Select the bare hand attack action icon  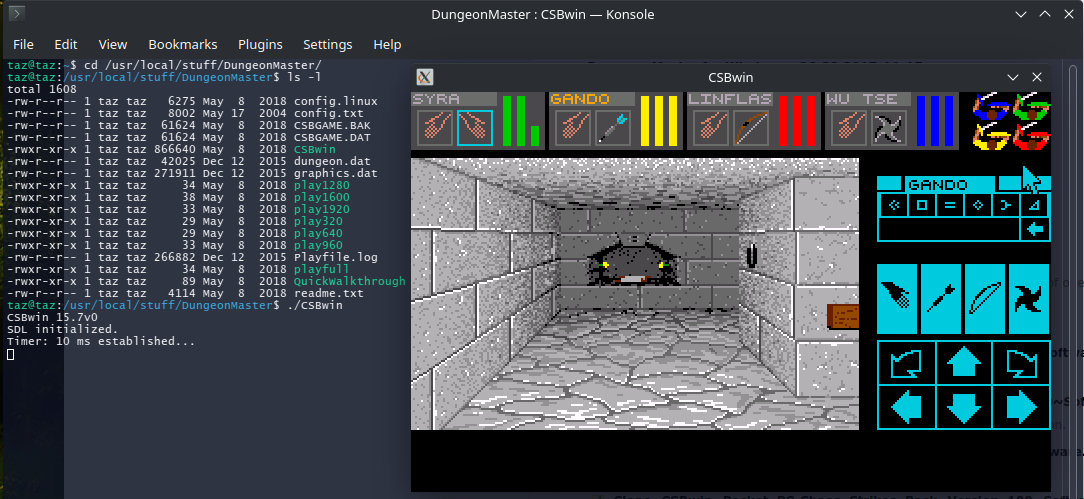tap(897, 299)
